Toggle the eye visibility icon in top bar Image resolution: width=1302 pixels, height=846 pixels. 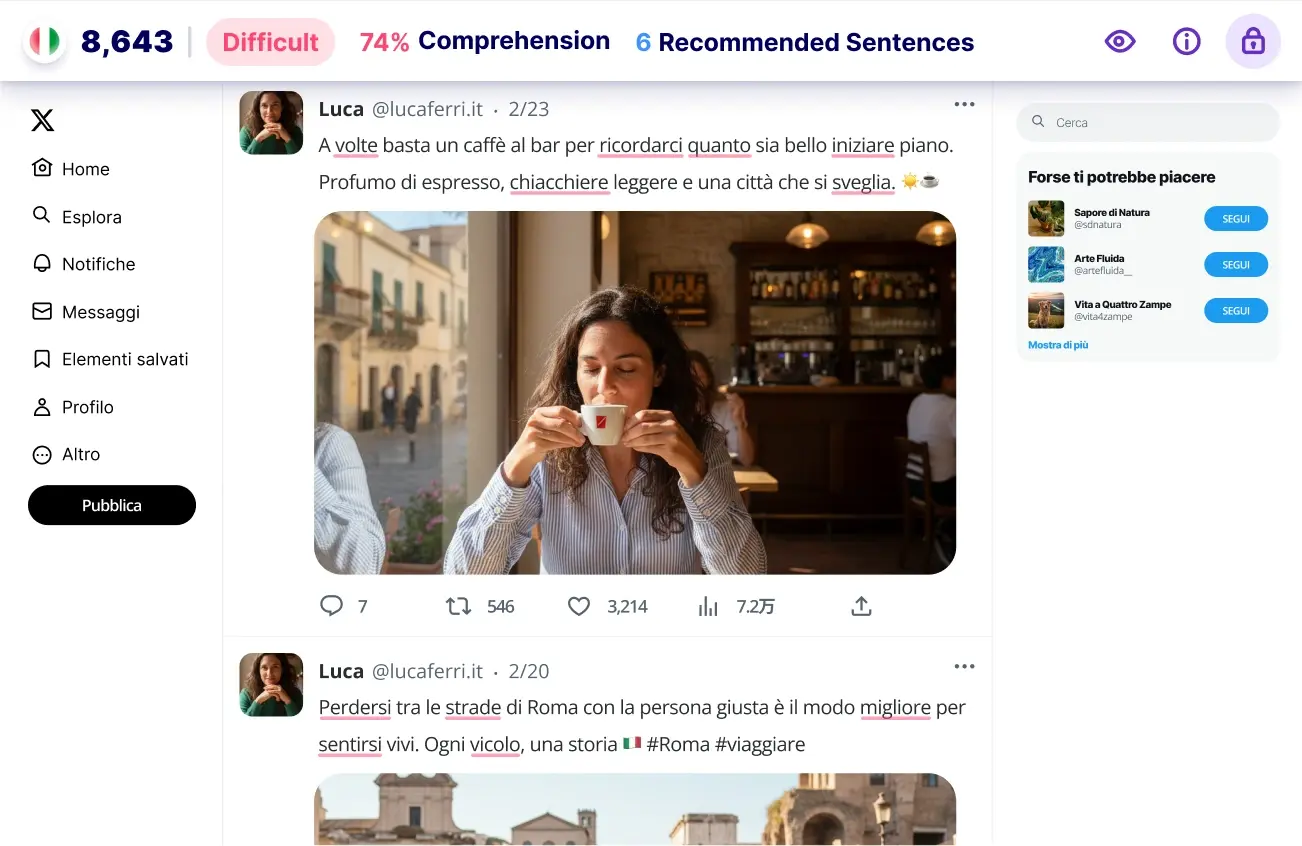click(x=1120, y=41)
